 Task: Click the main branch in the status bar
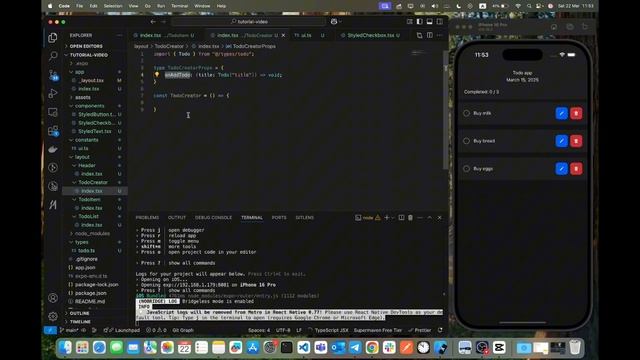click(x=69, y=330)
